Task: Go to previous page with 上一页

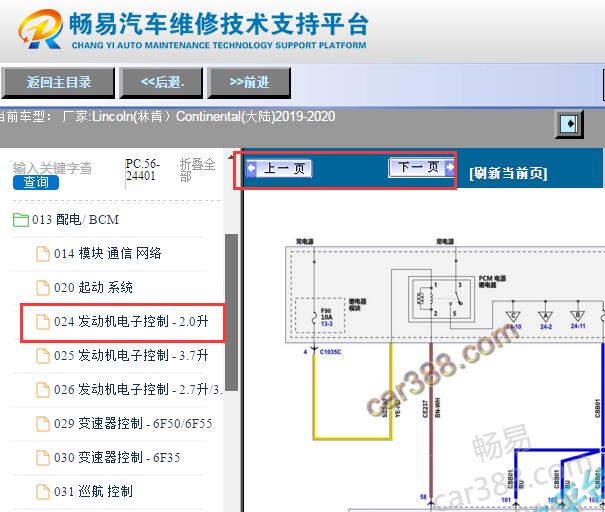Action: [279, 169]
